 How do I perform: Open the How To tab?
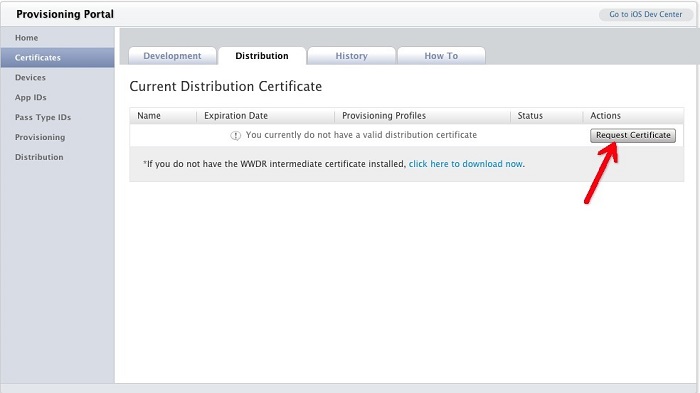click(x=441, y=56)
